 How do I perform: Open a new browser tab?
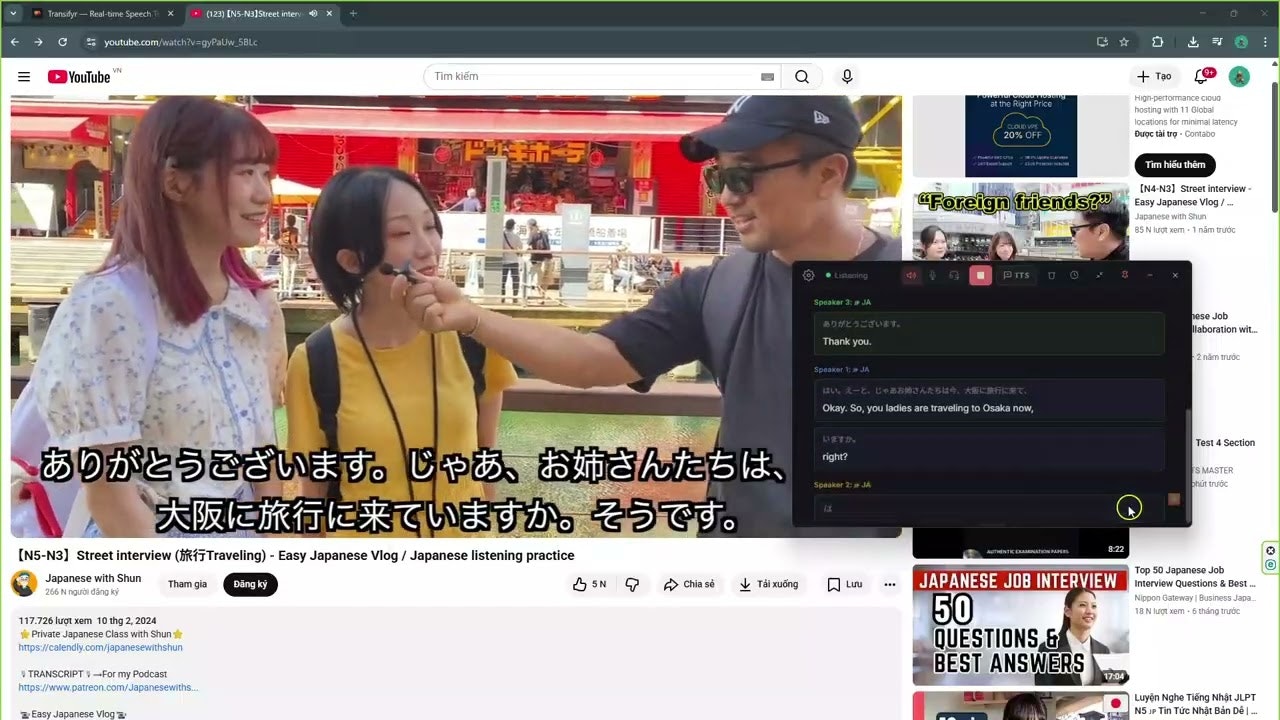point(353,14)
